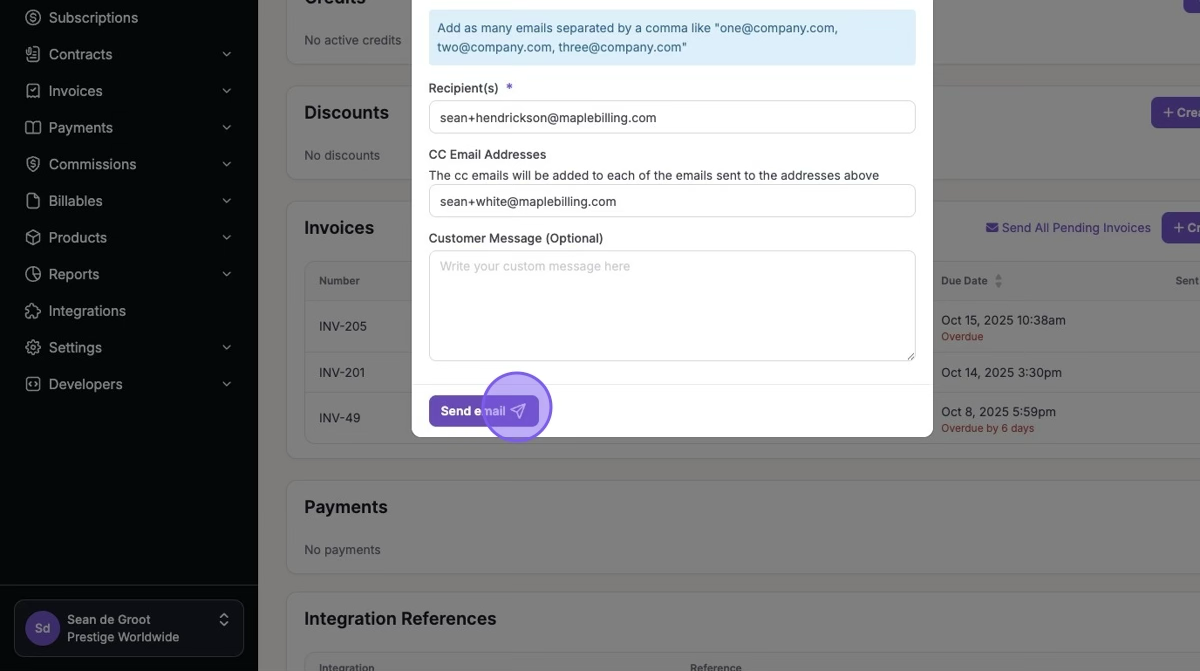Click the Payments book icon
This screenshot has height=671, width=1200.
[33, 128]
